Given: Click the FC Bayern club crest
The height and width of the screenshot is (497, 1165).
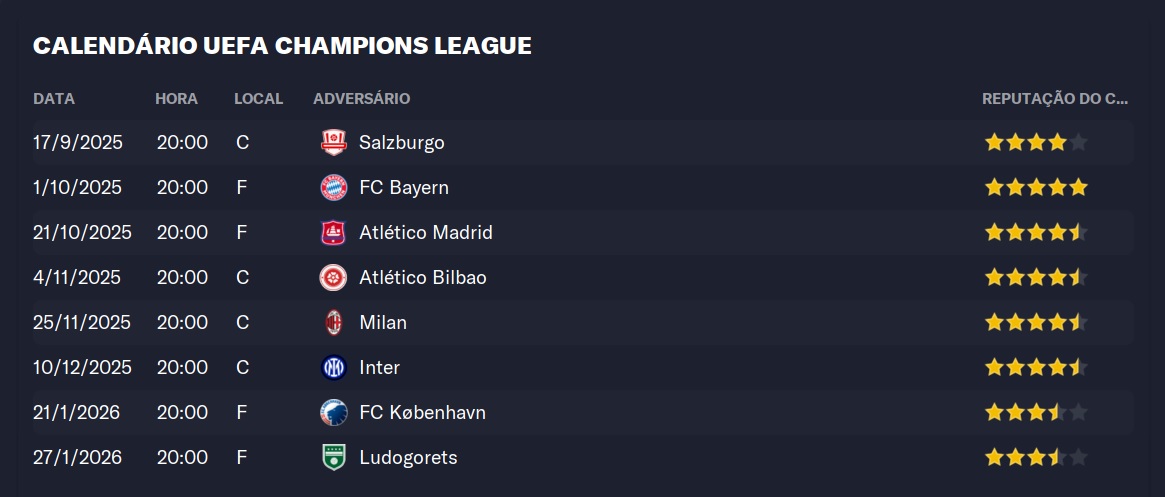Looking at the screenshot, I should (333, 187).
